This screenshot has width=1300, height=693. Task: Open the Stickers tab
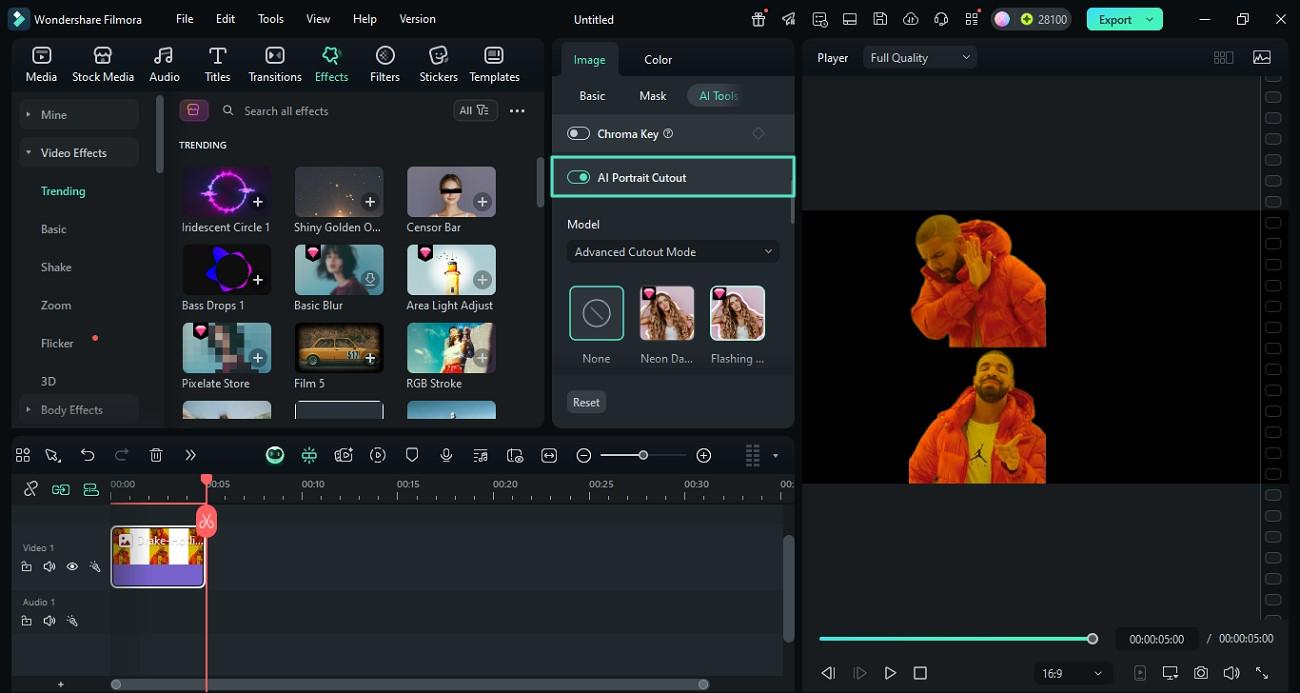tap(438, 64)
